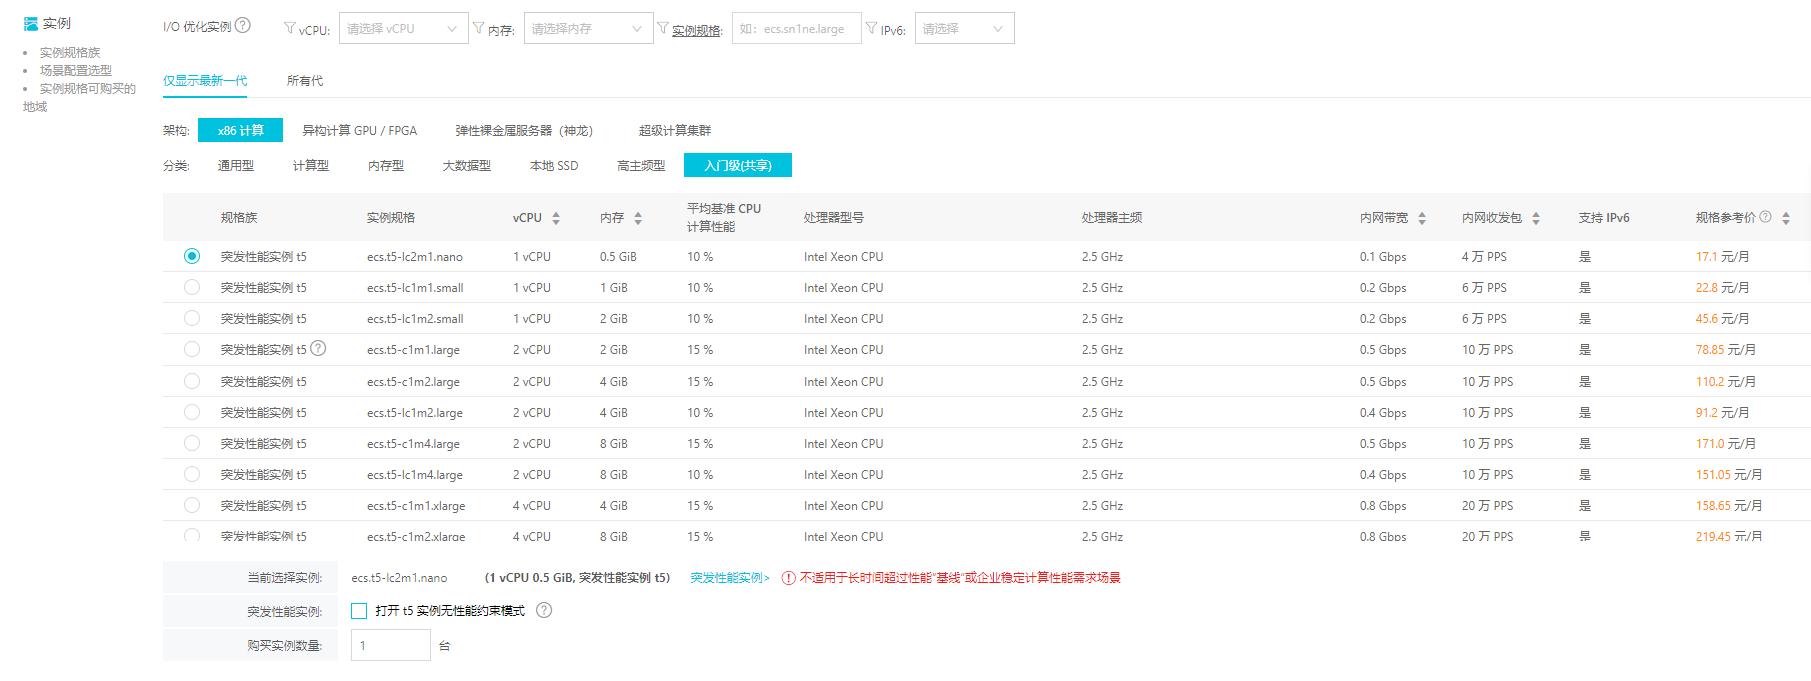Click the 内存 filter funnel icon
The height and width of the screenshot is (681, 1811).
pos(478,29)
